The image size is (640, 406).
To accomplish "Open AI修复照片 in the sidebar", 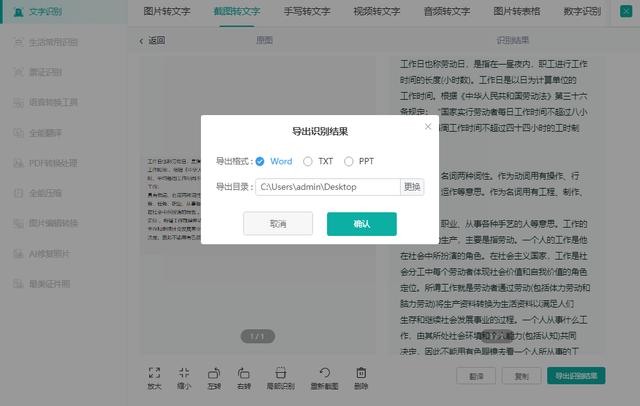I will (x=42, y=253).
